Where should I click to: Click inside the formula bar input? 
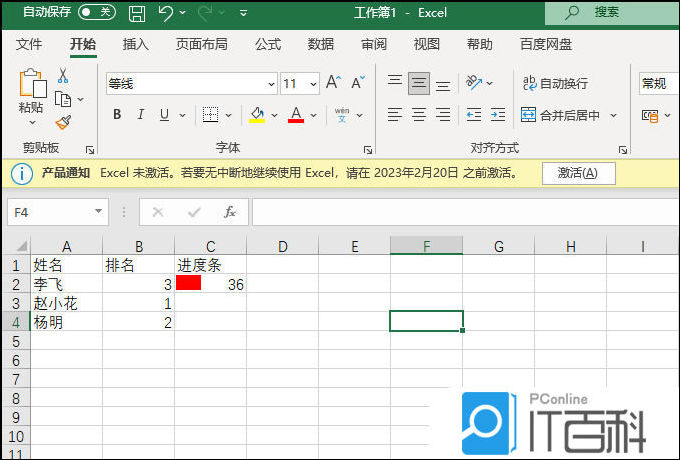click(x=466, y=212)
